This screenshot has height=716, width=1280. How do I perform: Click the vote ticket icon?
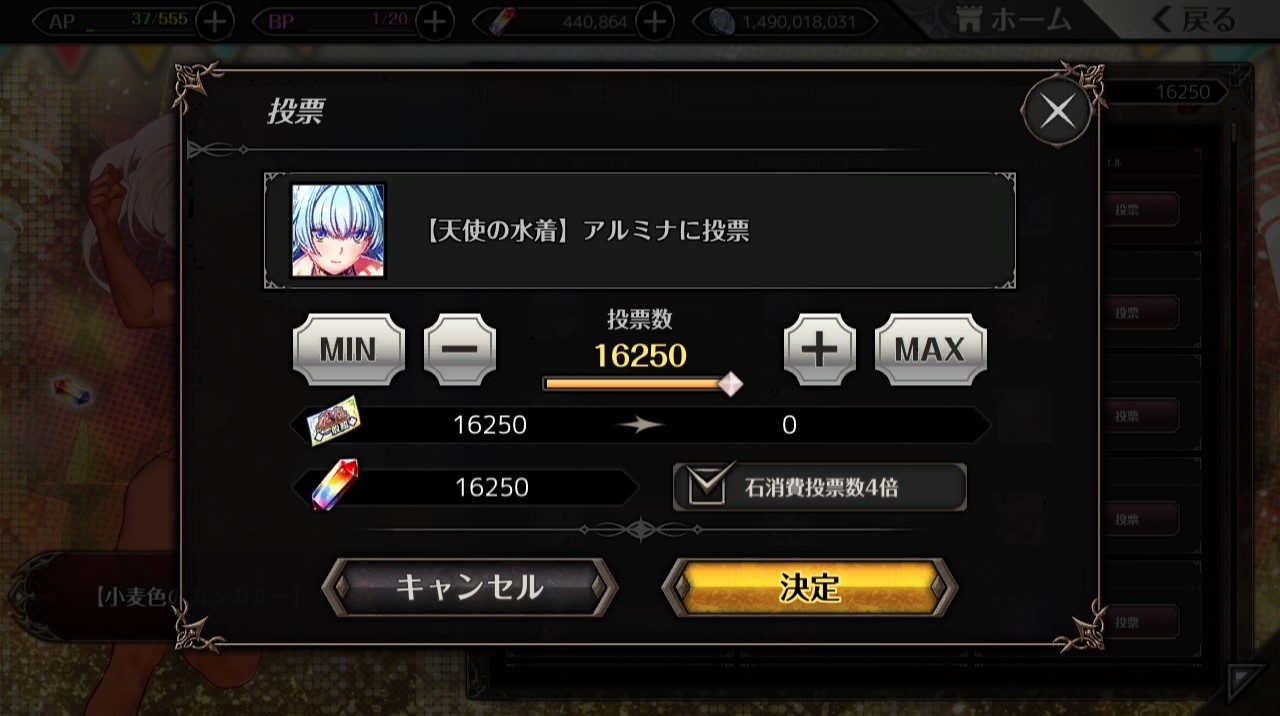(x=333, y=424)
